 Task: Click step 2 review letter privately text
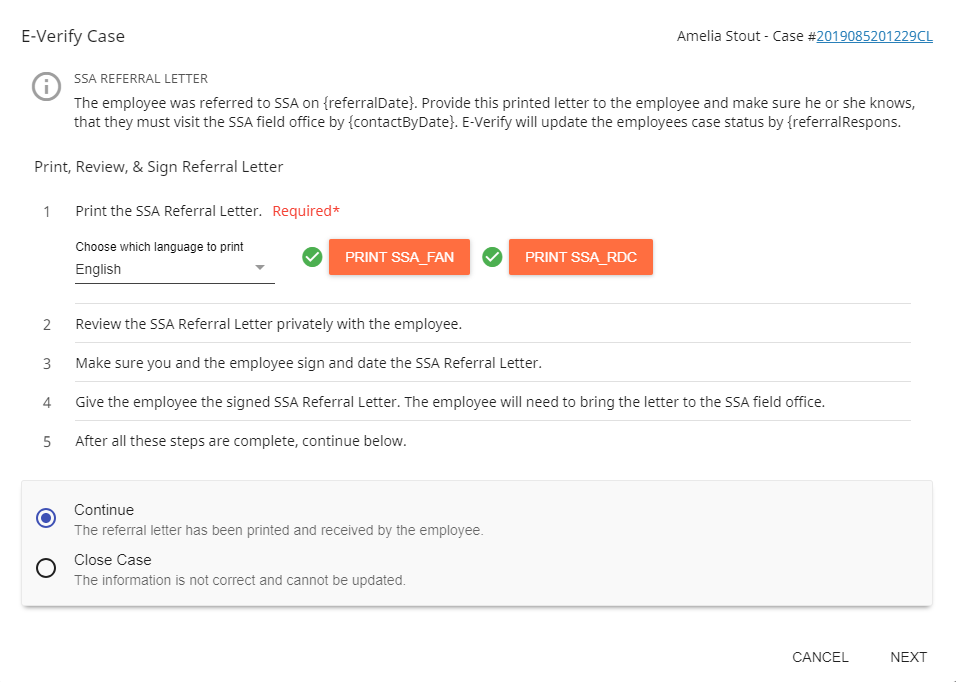pyautogui.click(x=268, y=324)
